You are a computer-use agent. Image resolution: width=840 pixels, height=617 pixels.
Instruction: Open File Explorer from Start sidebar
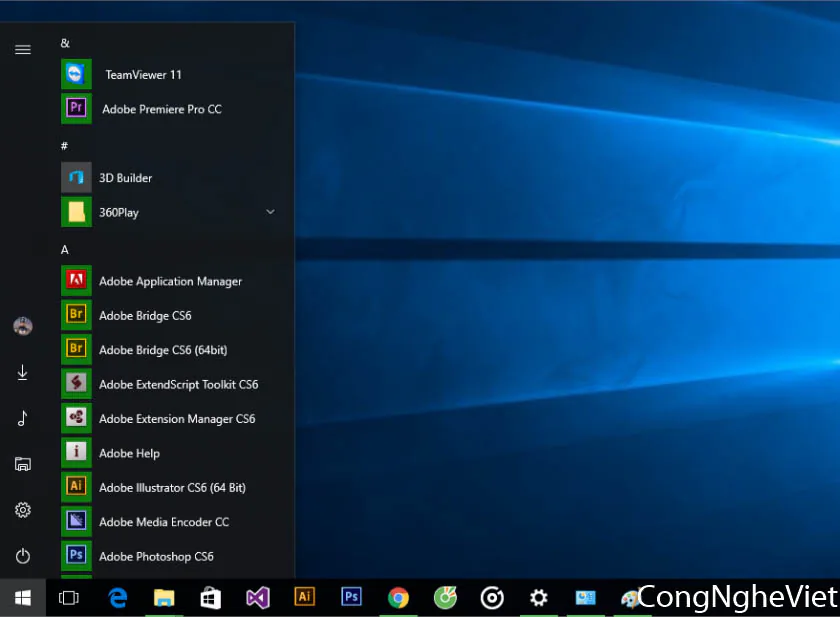click(22, 464)
